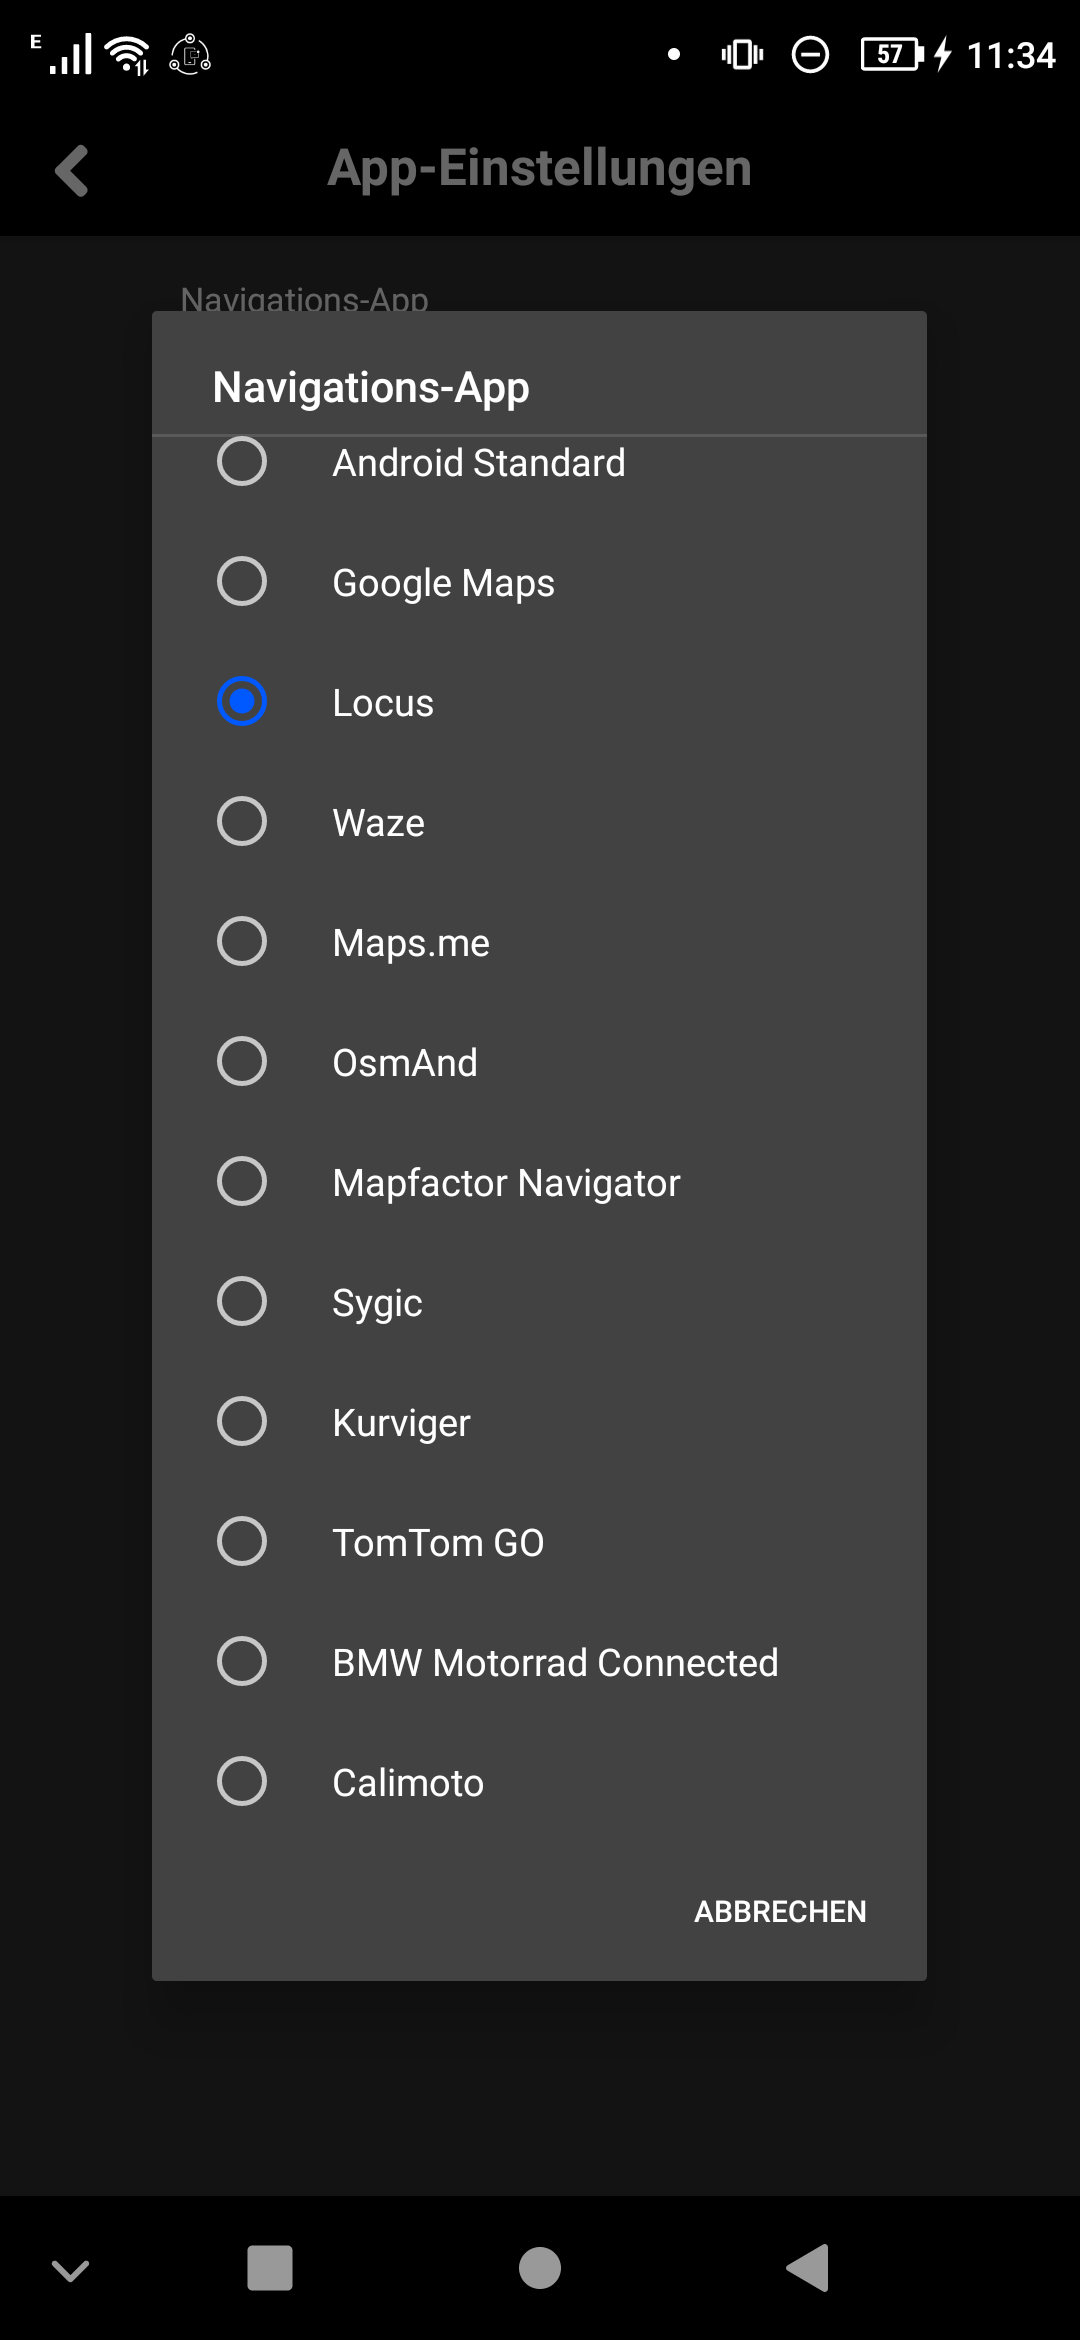
Task: Select TomTom GO radio button
Action: pyautogui.click(x=242, y=1542)
